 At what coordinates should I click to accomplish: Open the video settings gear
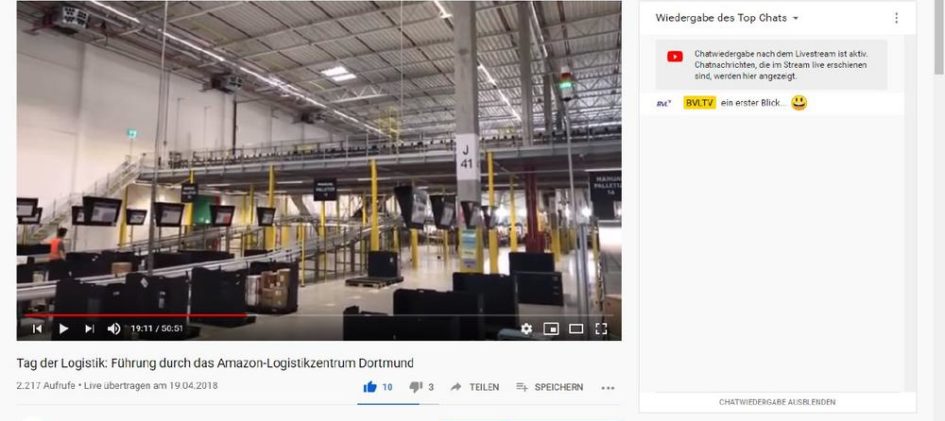pos(526,329)
